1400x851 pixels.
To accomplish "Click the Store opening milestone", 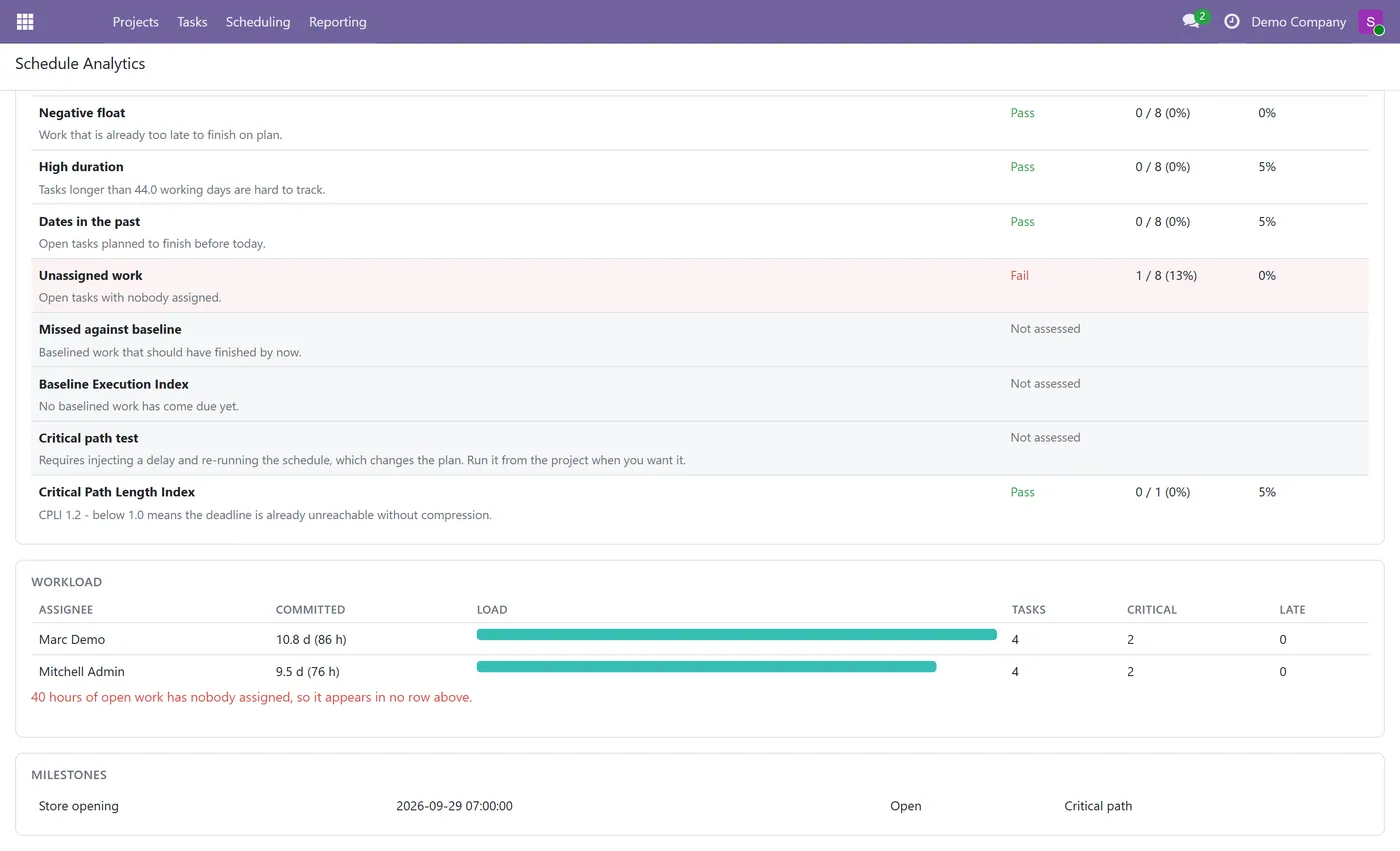I will pos(79,806).
